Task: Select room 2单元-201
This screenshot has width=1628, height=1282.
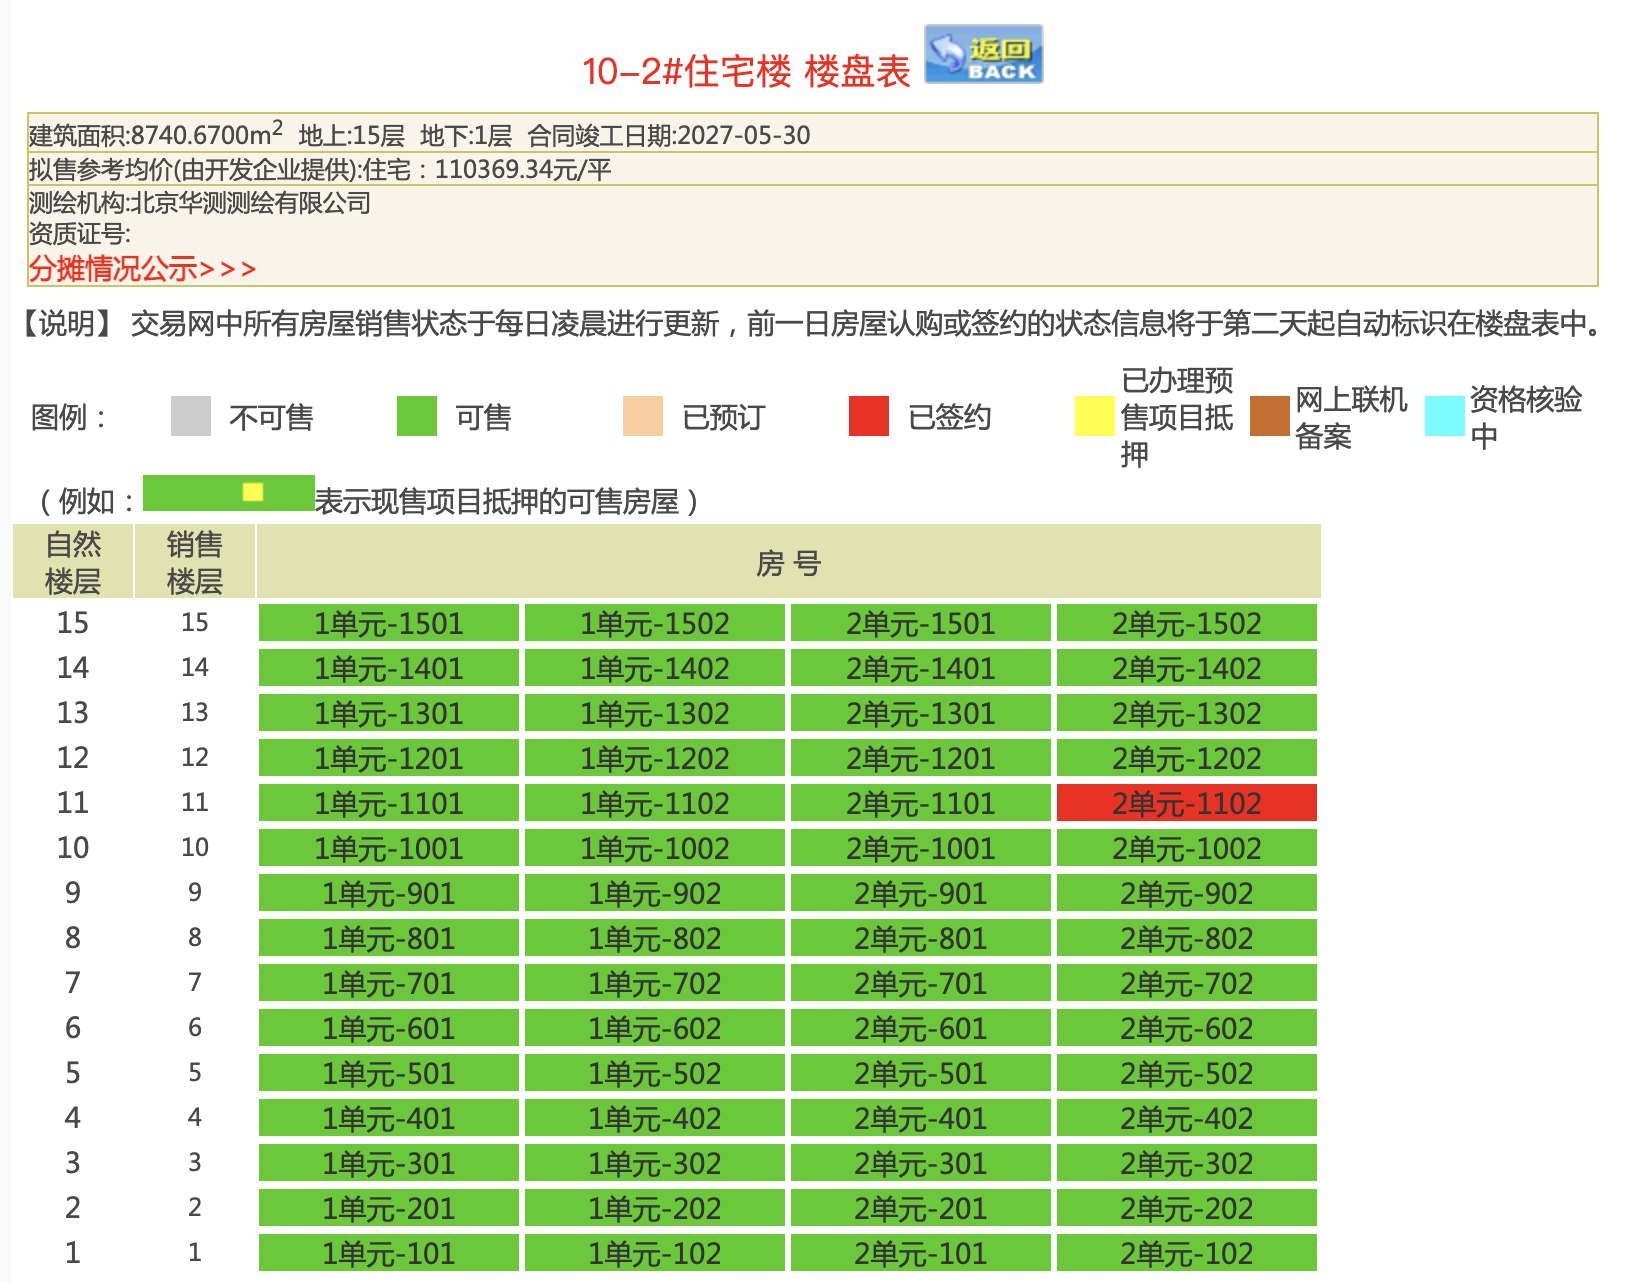Action: 921,1208
